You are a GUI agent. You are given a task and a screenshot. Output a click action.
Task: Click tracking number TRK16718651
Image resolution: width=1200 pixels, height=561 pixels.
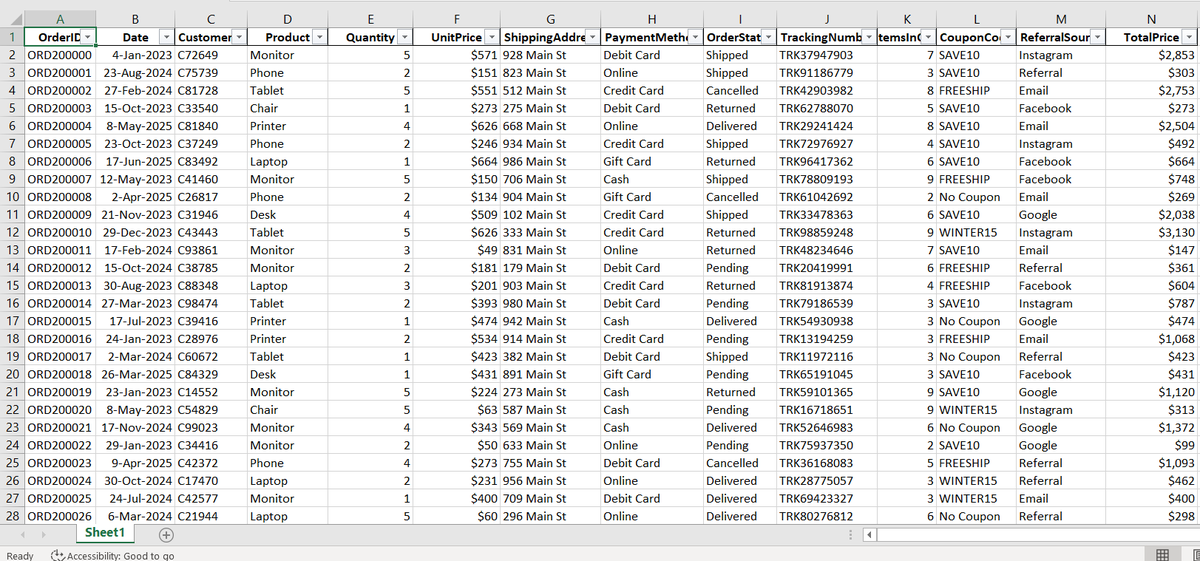(x=826, y=410)
